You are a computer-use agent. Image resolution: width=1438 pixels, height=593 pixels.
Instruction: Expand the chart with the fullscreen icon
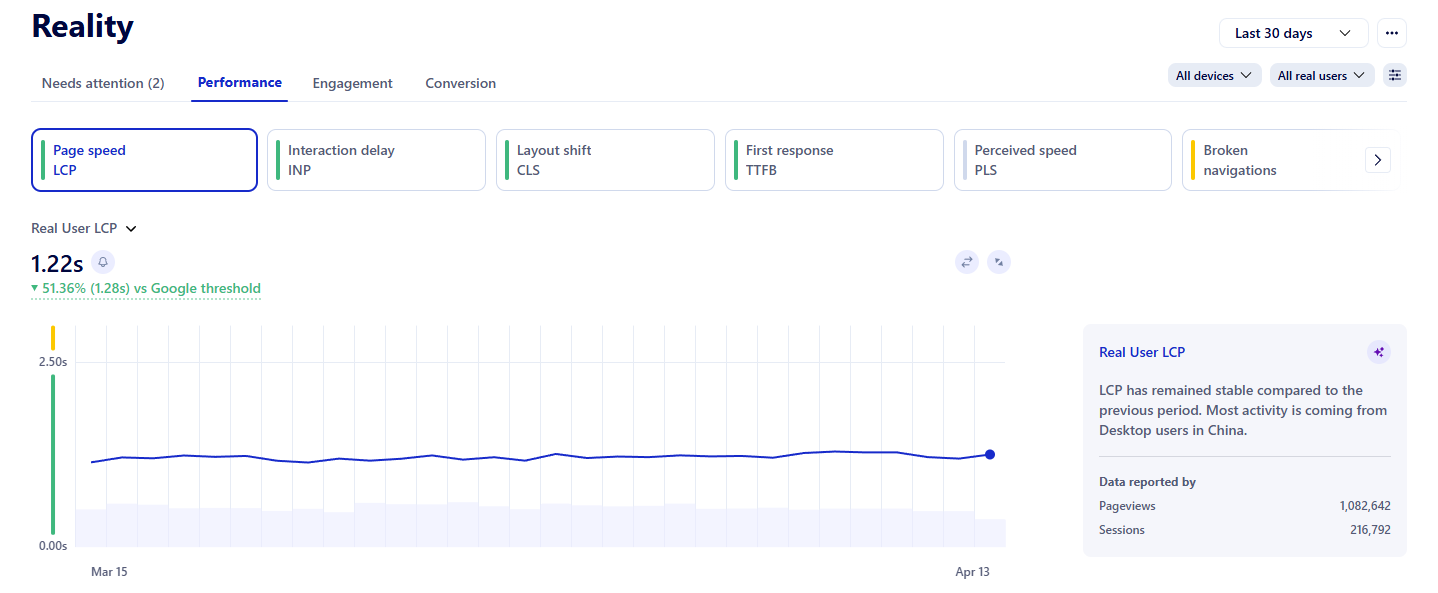[x=998, y=261]
